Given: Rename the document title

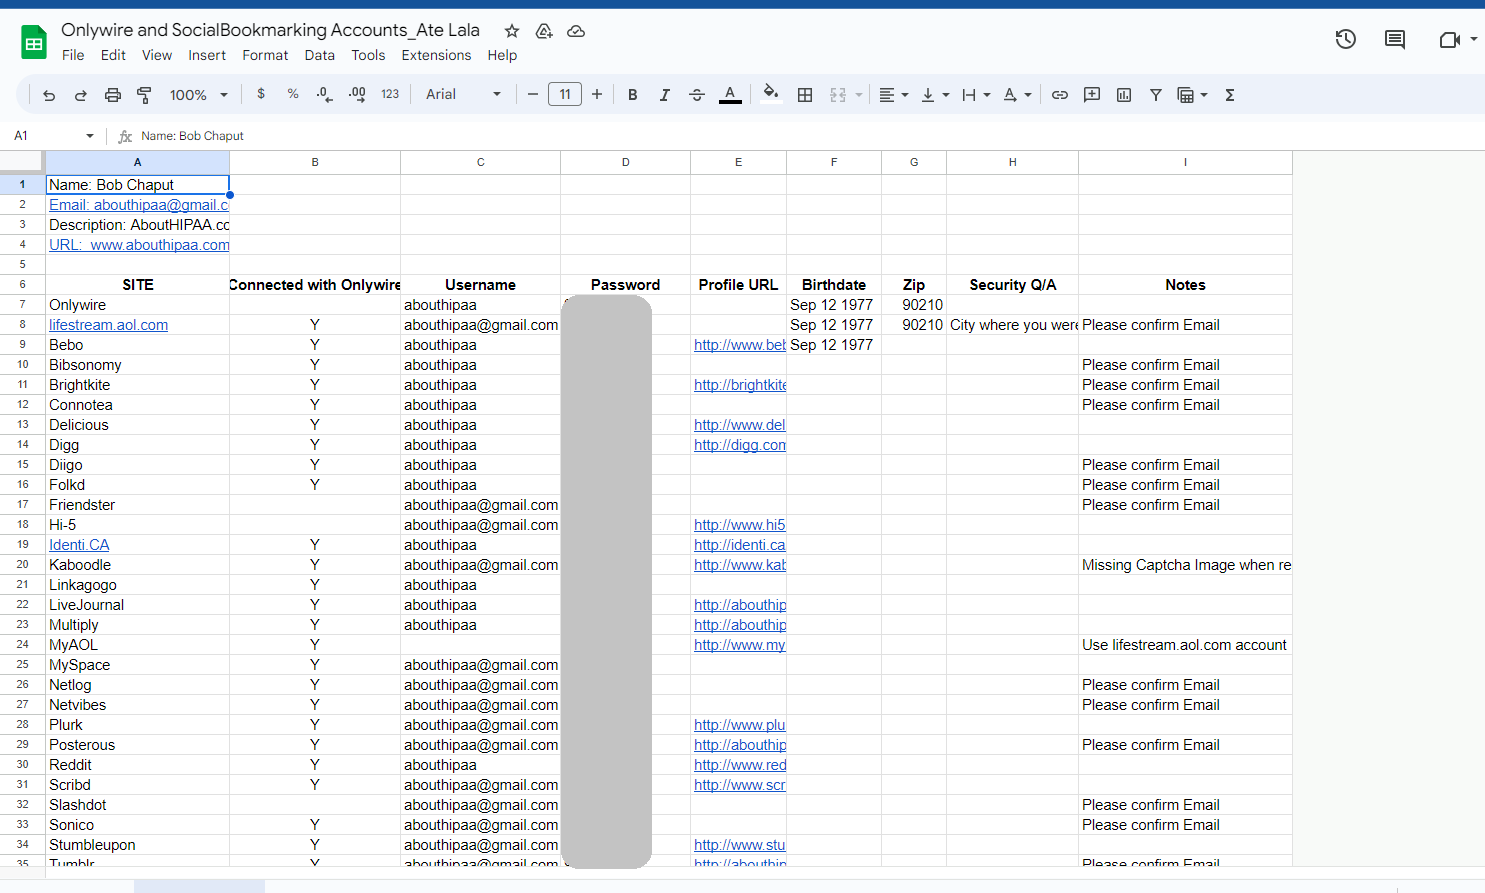Looking at the screenshot, I should click(270, 30).
